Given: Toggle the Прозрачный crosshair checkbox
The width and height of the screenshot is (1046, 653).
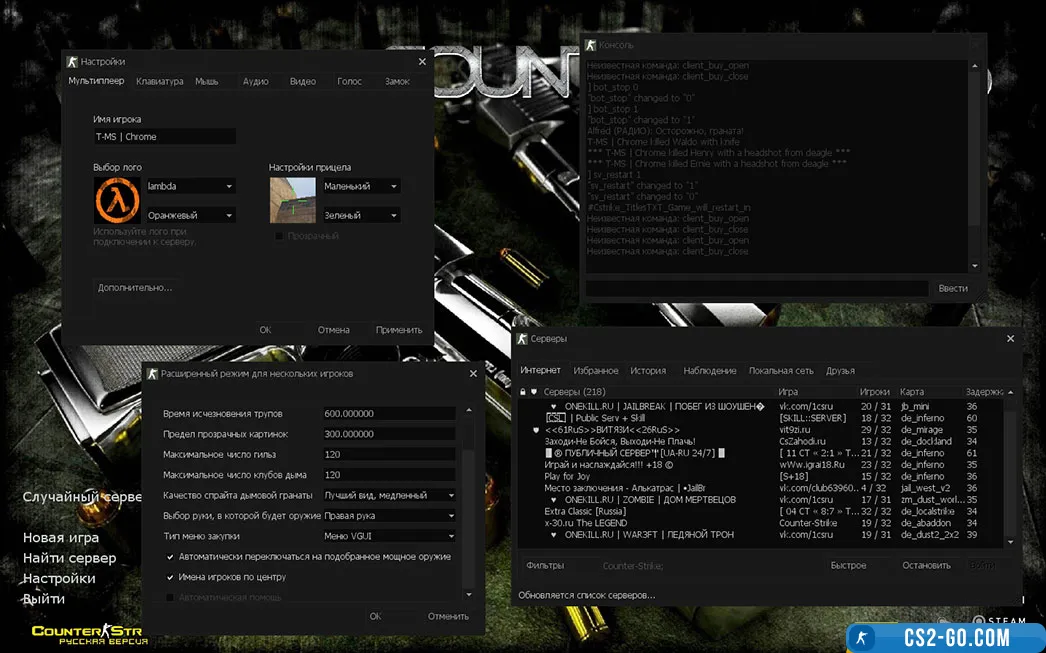Looking at the screenshot, I should 279,236.
